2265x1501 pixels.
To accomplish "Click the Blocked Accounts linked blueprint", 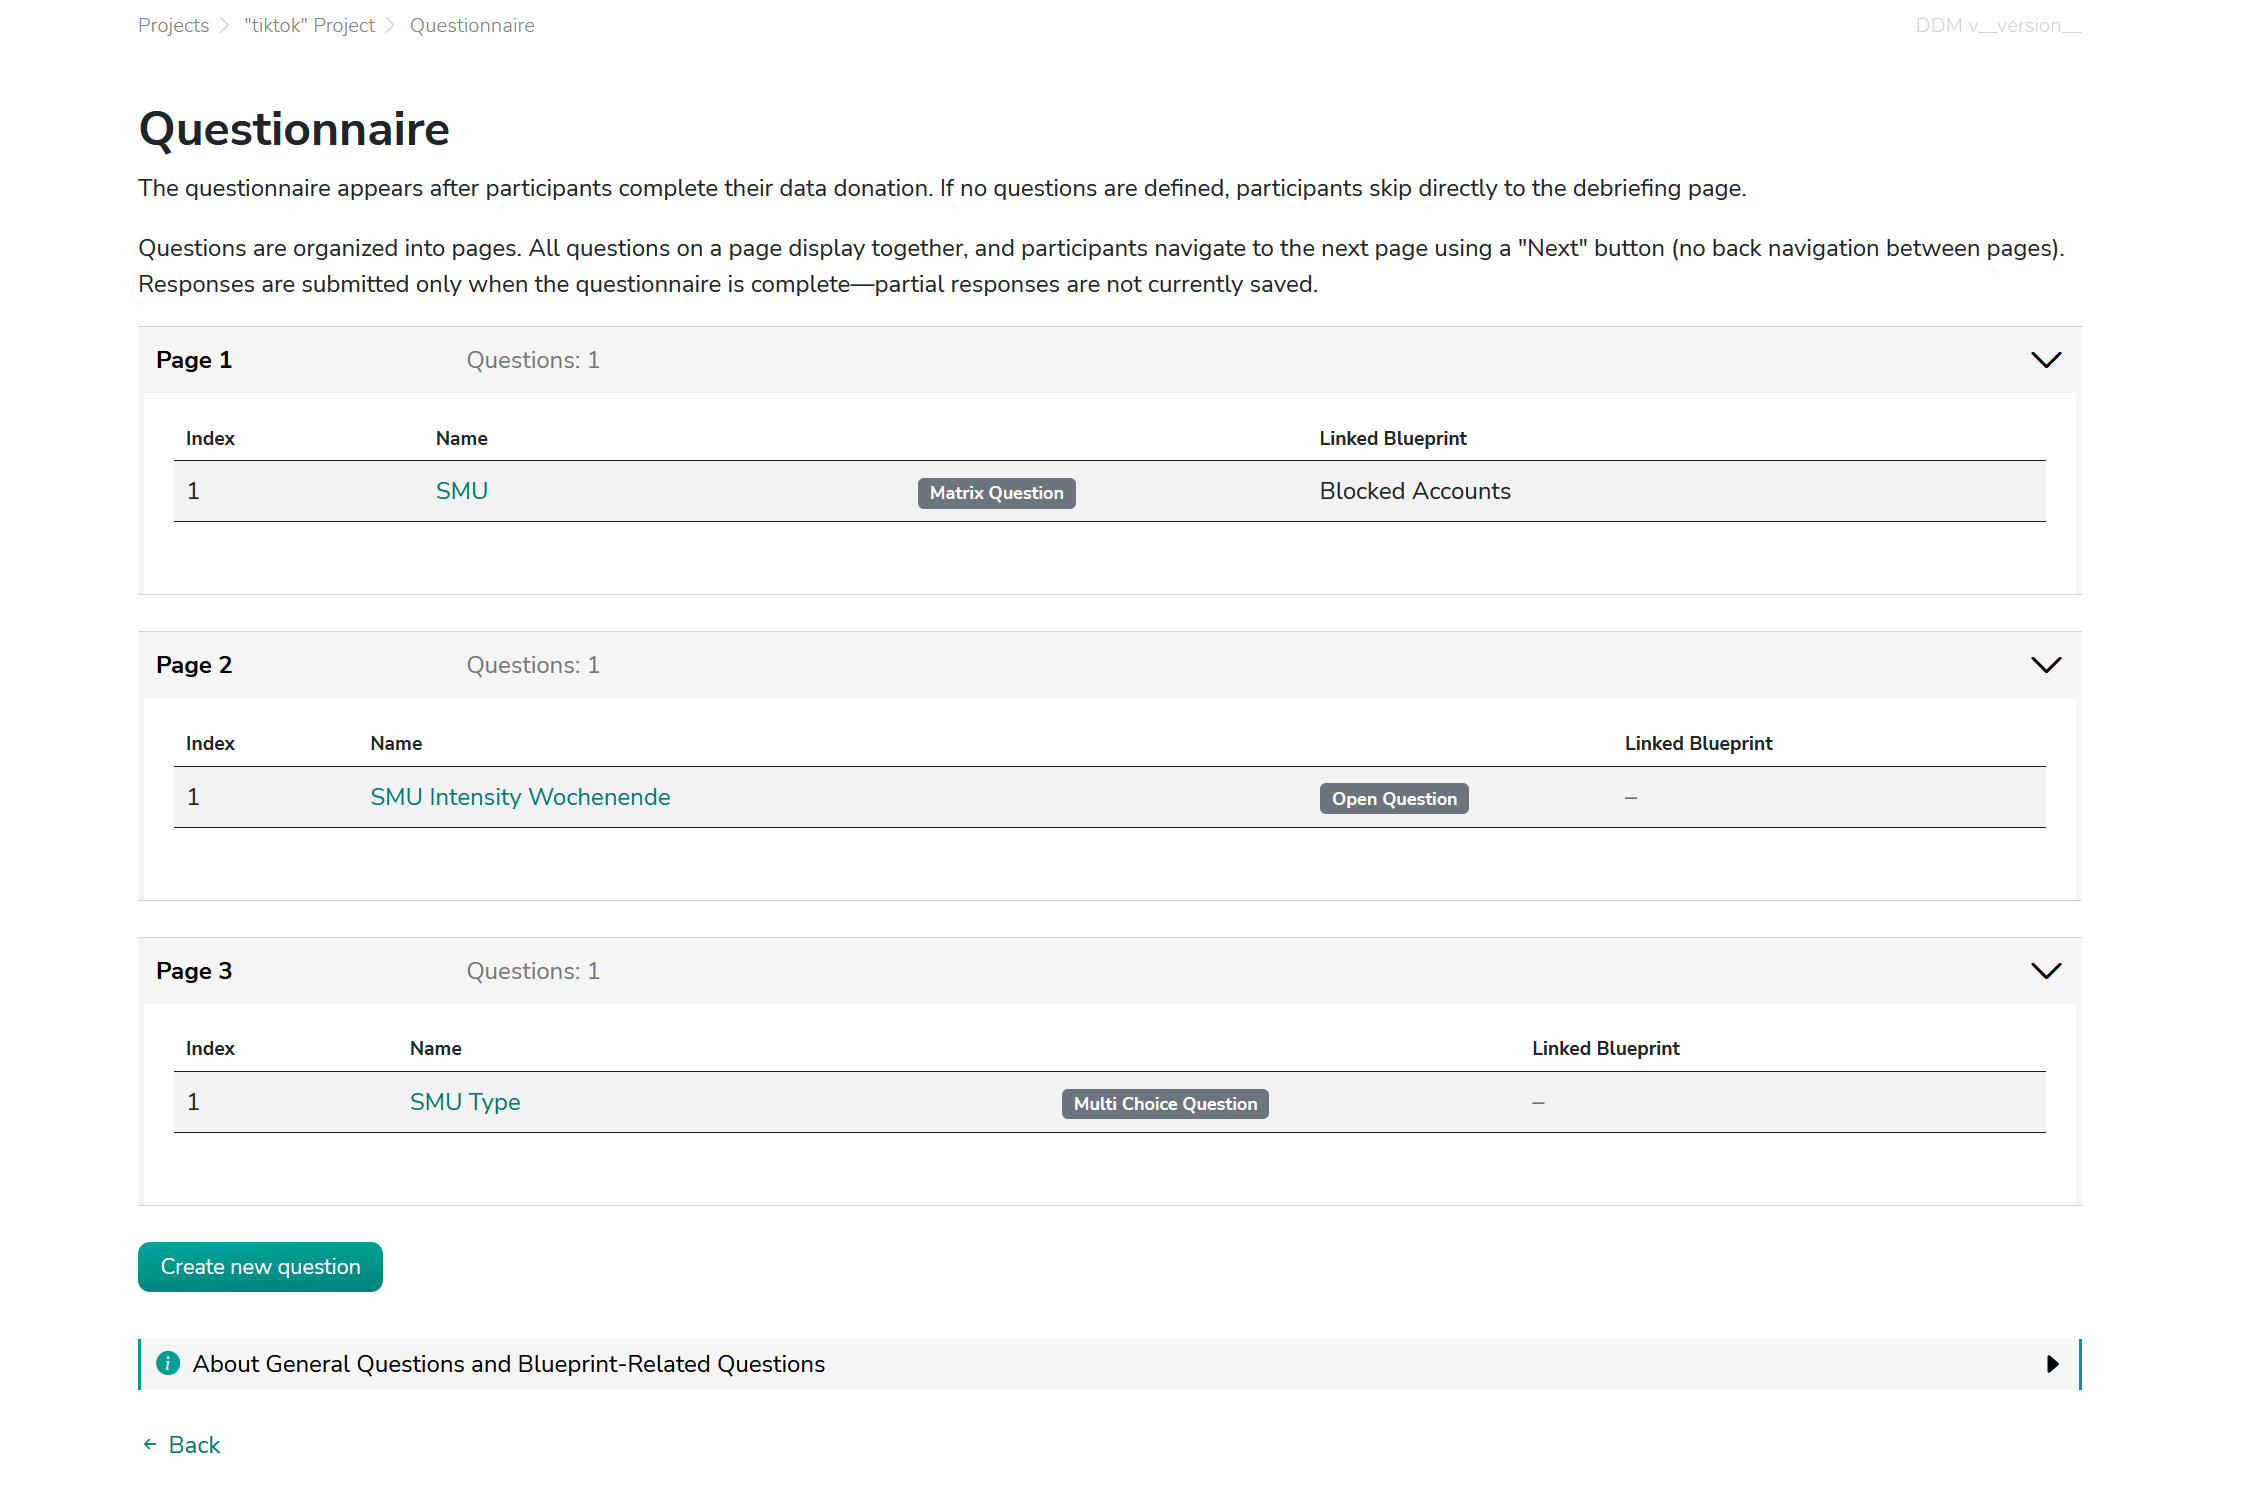I will point(1415,491).
